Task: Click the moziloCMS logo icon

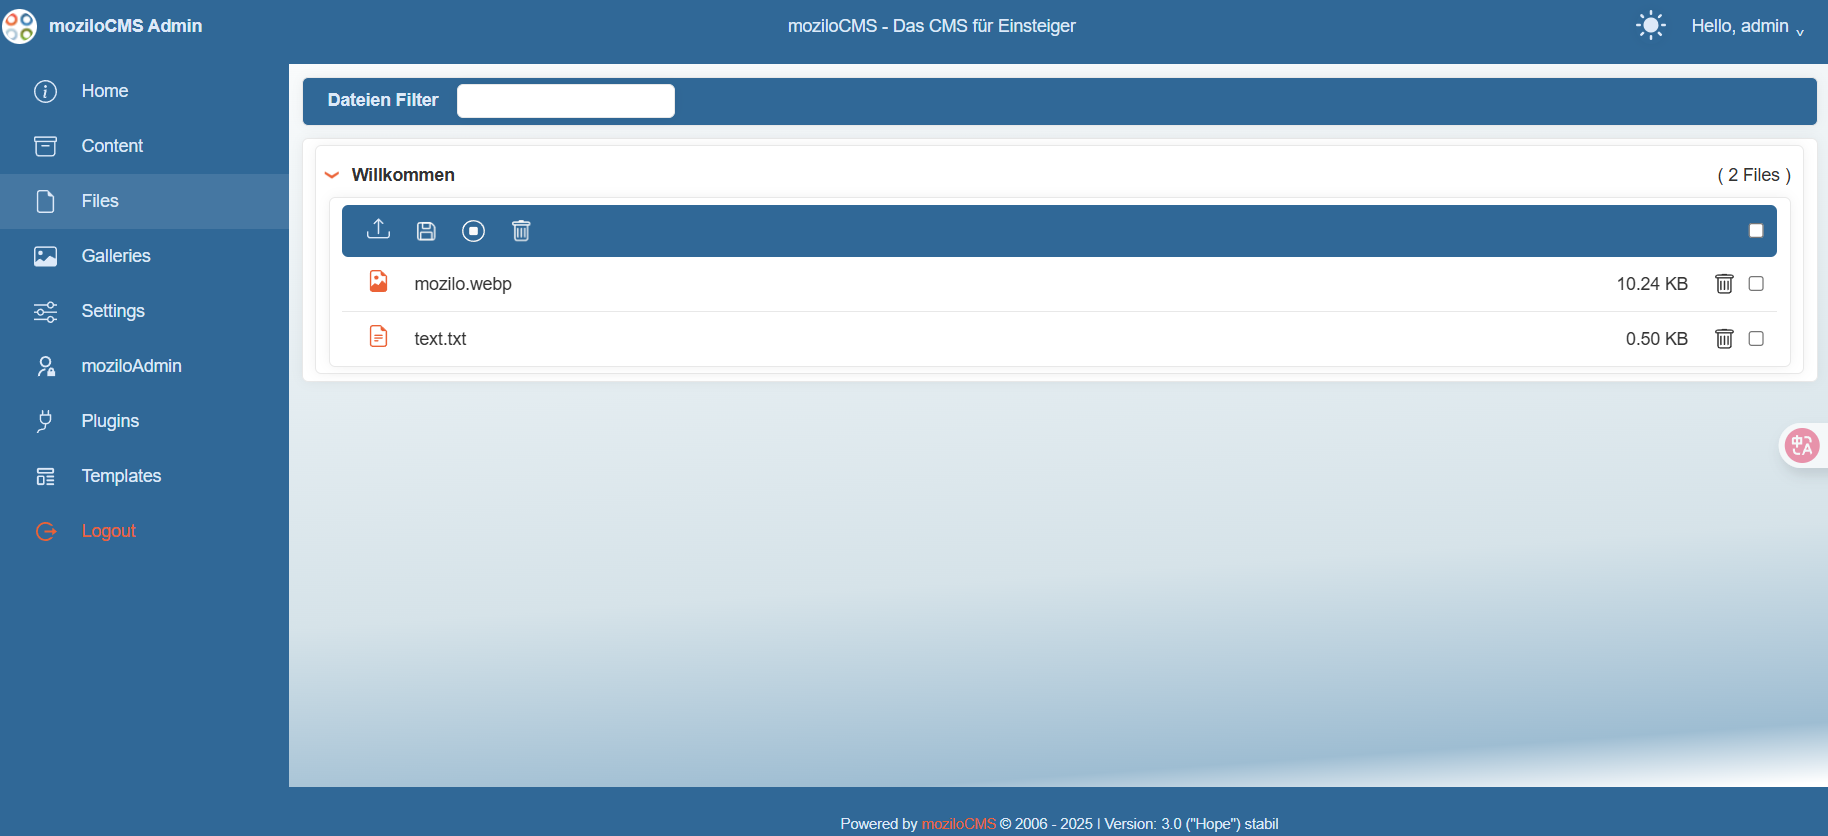Action: (x=20, y=26)
